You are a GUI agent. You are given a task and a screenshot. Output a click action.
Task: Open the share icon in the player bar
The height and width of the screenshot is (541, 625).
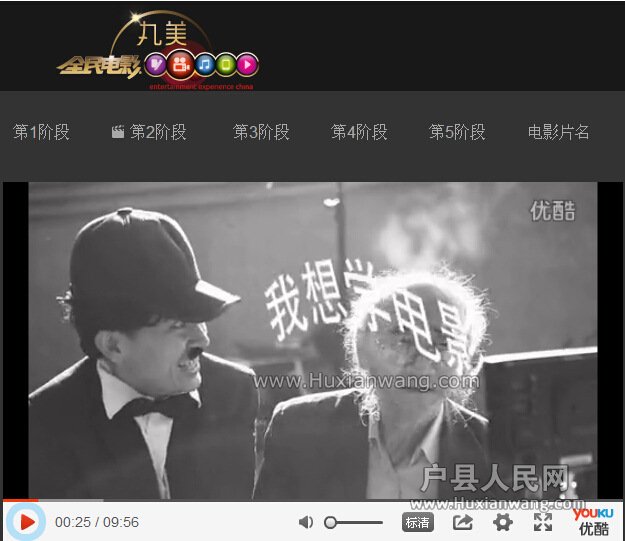(462, 522)
